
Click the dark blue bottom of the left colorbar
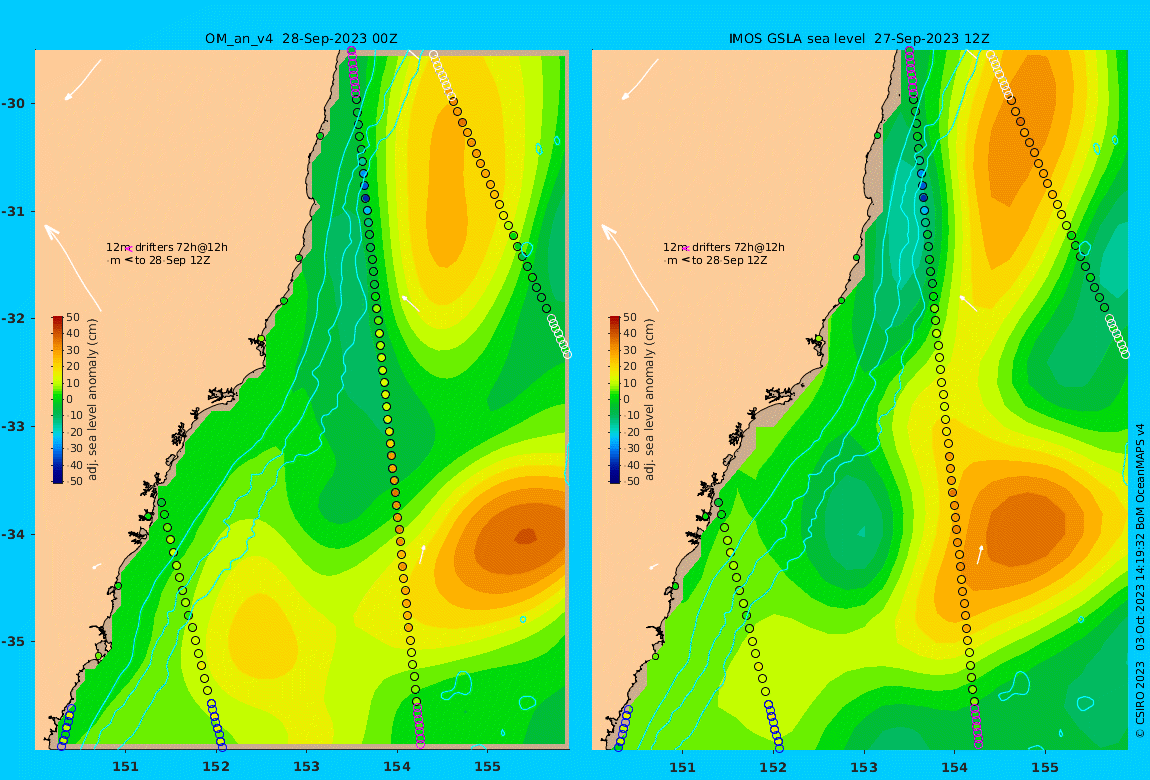coord(57,479)
